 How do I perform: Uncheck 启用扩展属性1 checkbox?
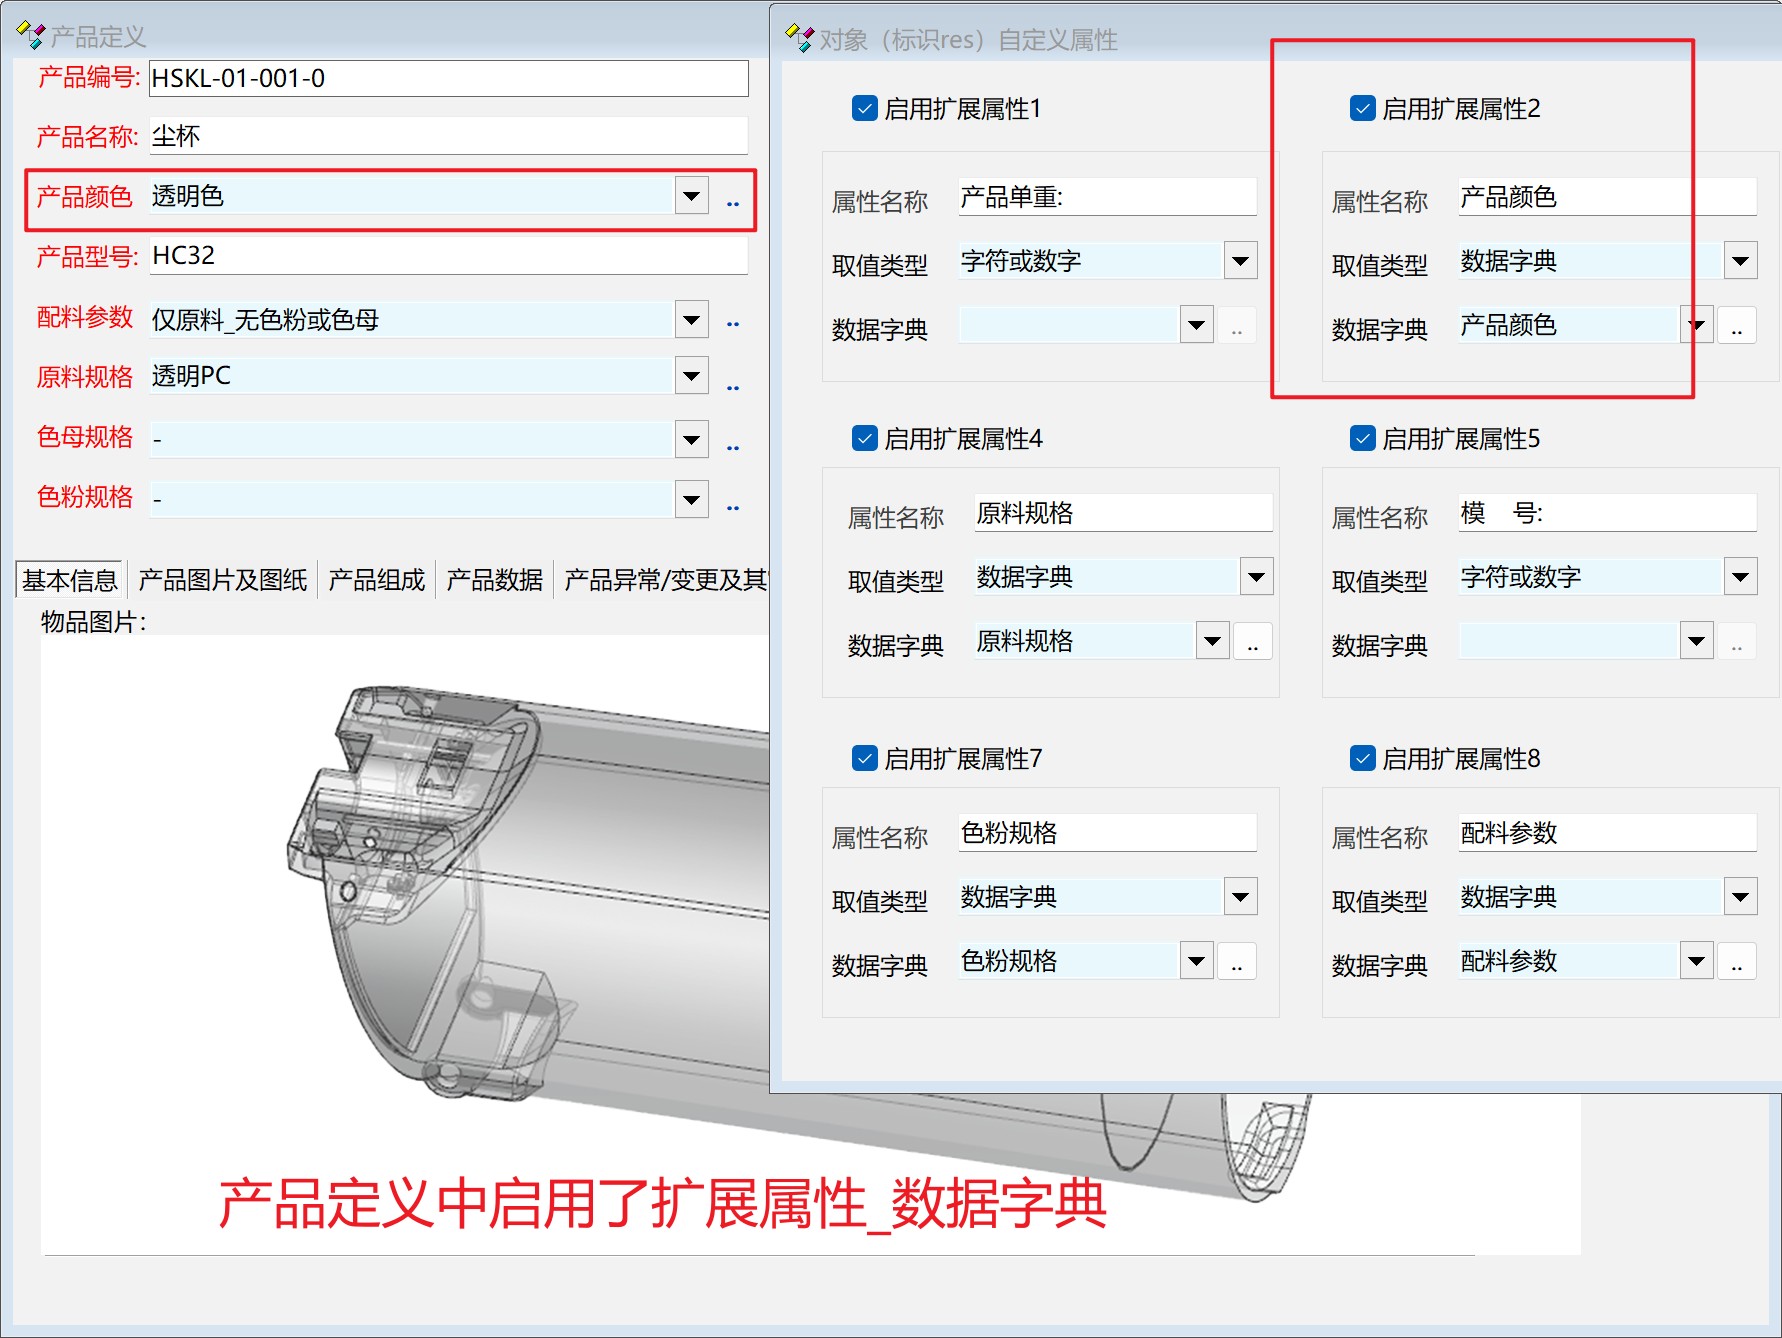[864, 108]
